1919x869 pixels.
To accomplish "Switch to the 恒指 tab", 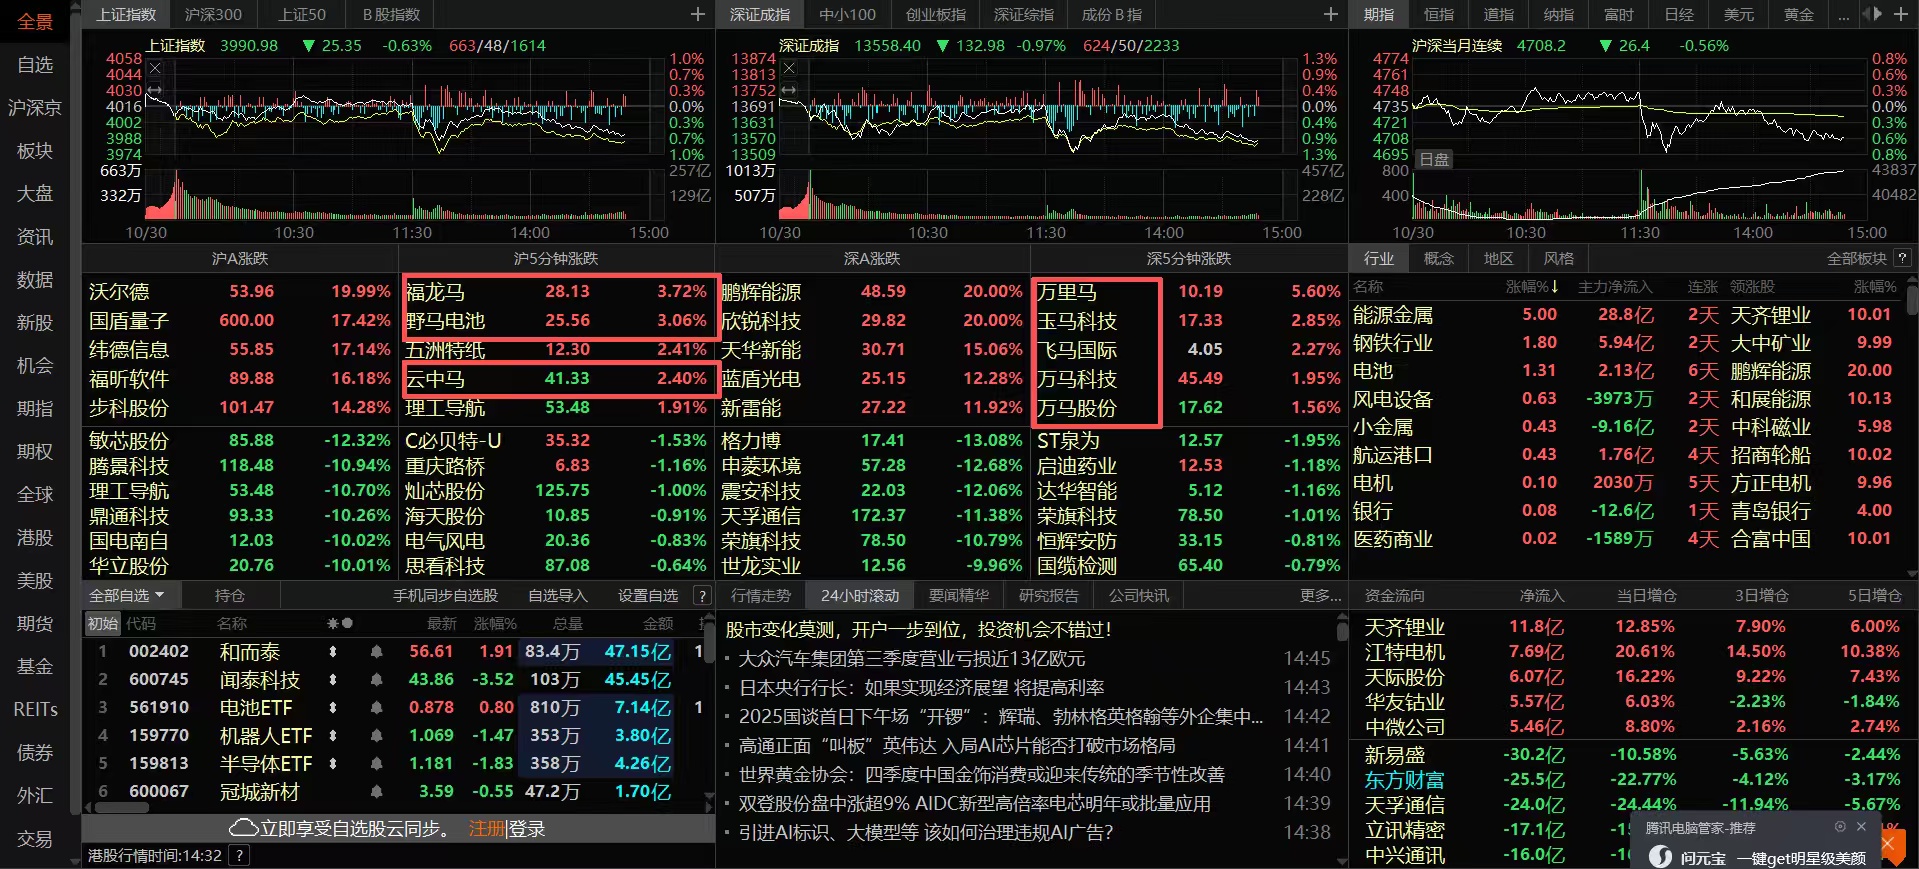I will click(1439, 14).
